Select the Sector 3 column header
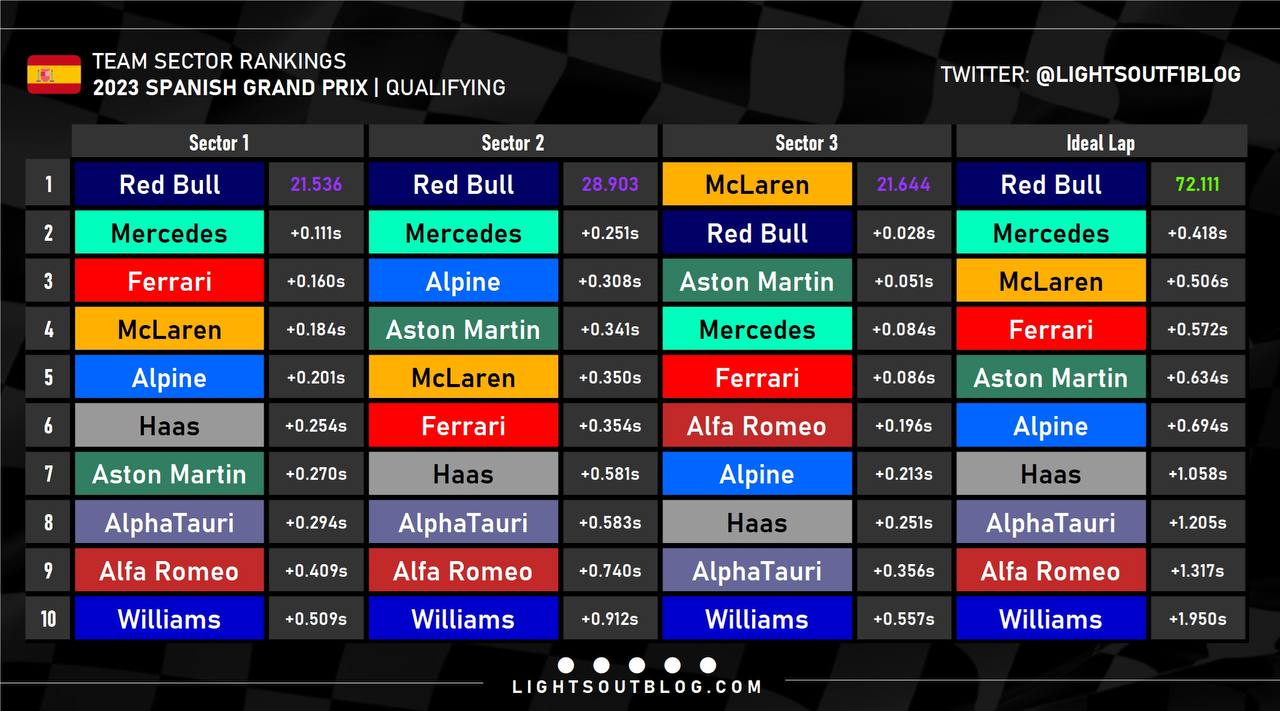This screenshot has width=1280, height=711. 806,142
